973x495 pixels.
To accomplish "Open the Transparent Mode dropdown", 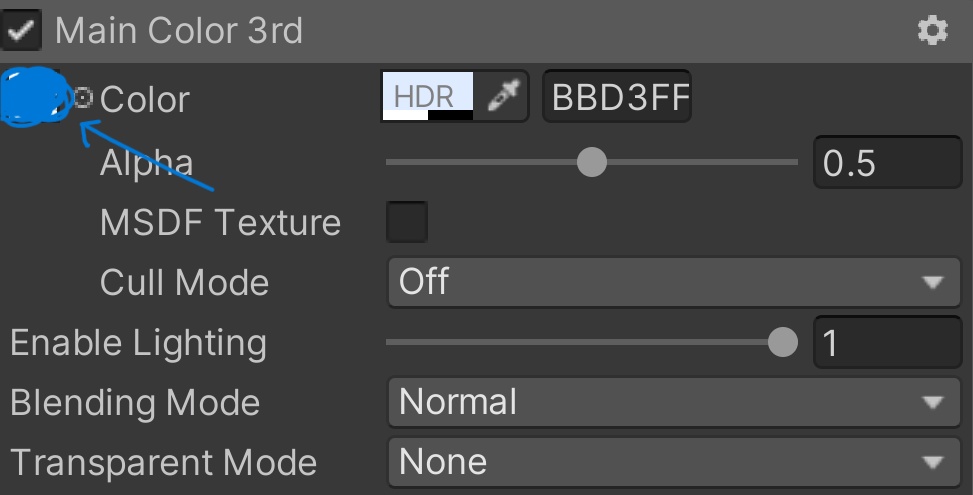I will point(666,462).
